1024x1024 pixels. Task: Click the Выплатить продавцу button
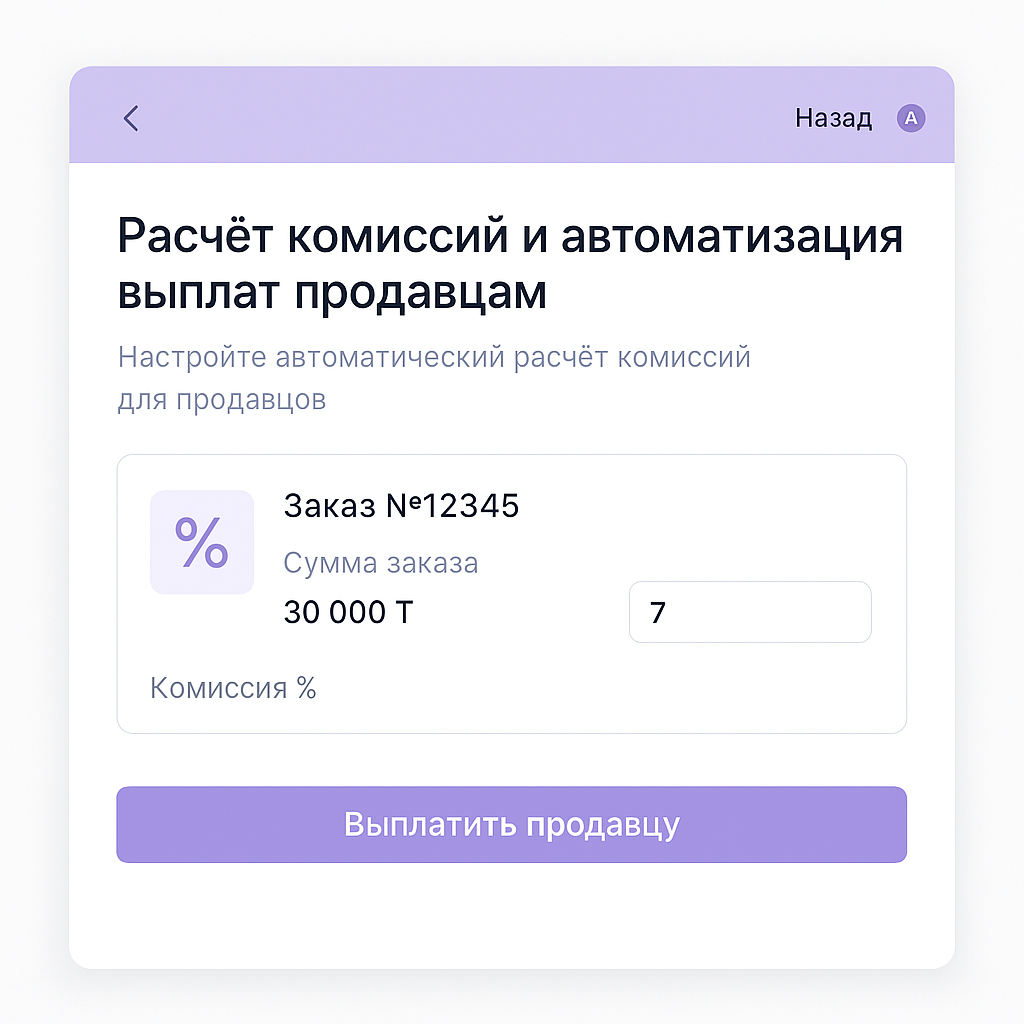coord(511,824)
